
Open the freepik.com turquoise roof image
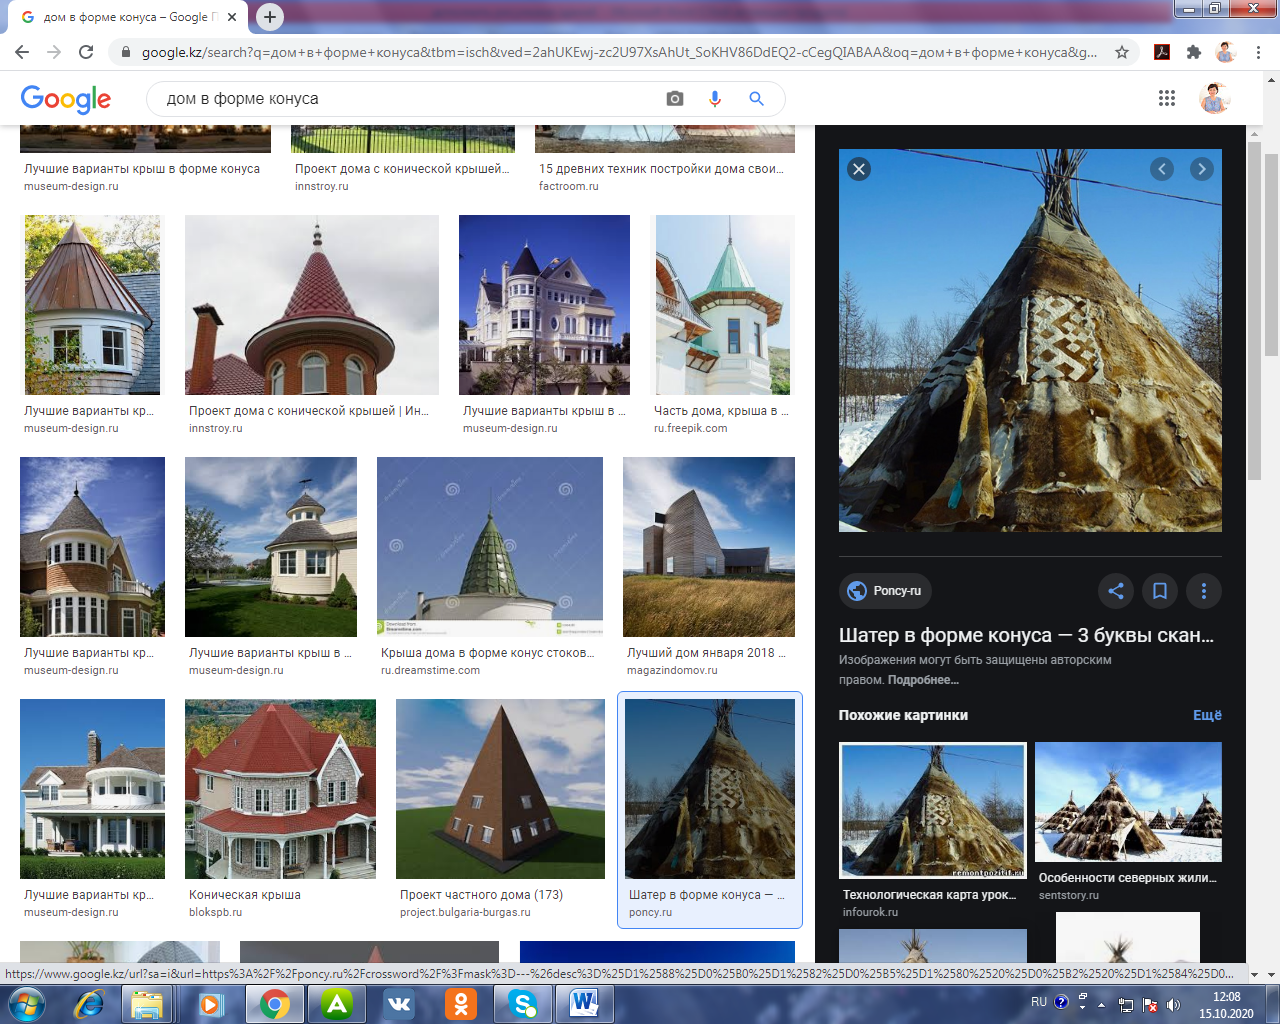pos(722,305)
